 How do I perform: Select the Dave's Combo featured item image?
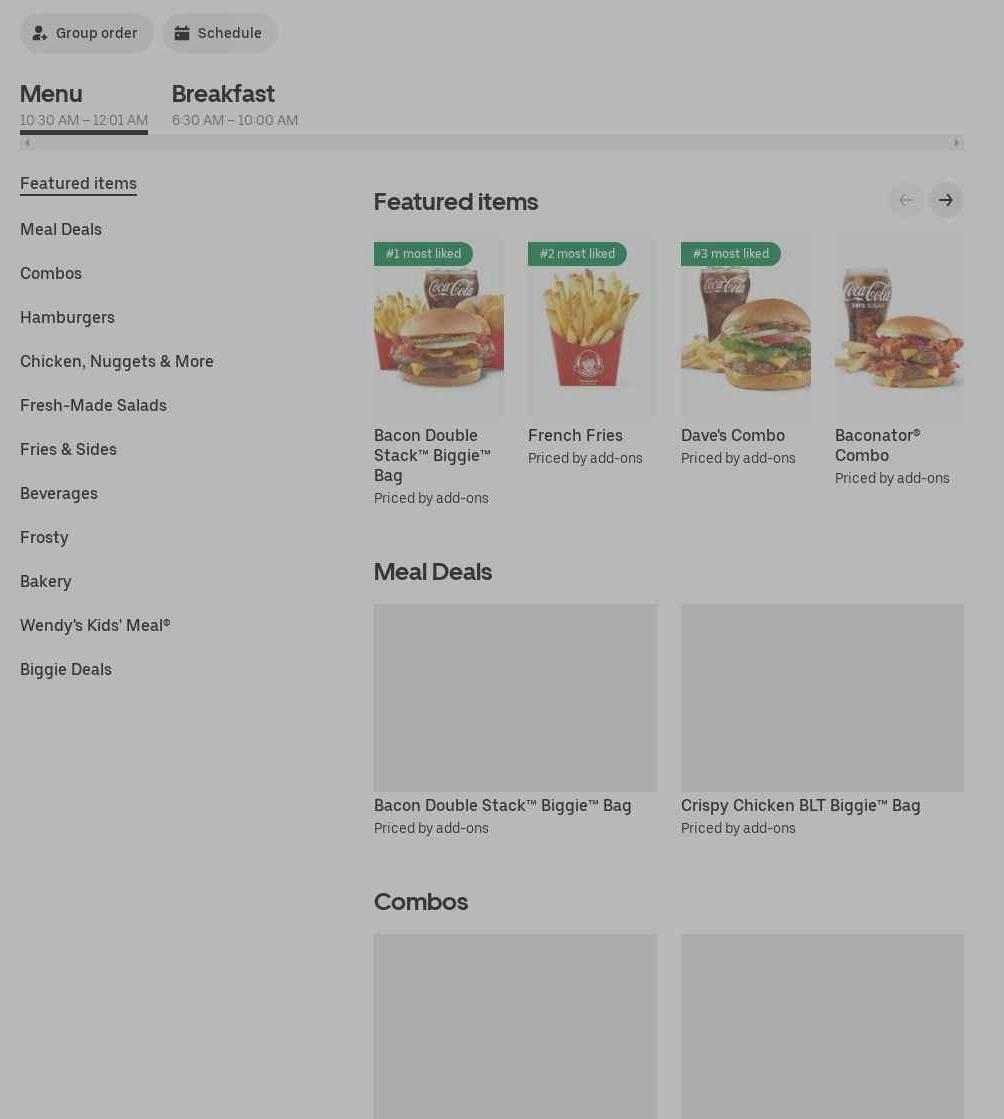746,325
